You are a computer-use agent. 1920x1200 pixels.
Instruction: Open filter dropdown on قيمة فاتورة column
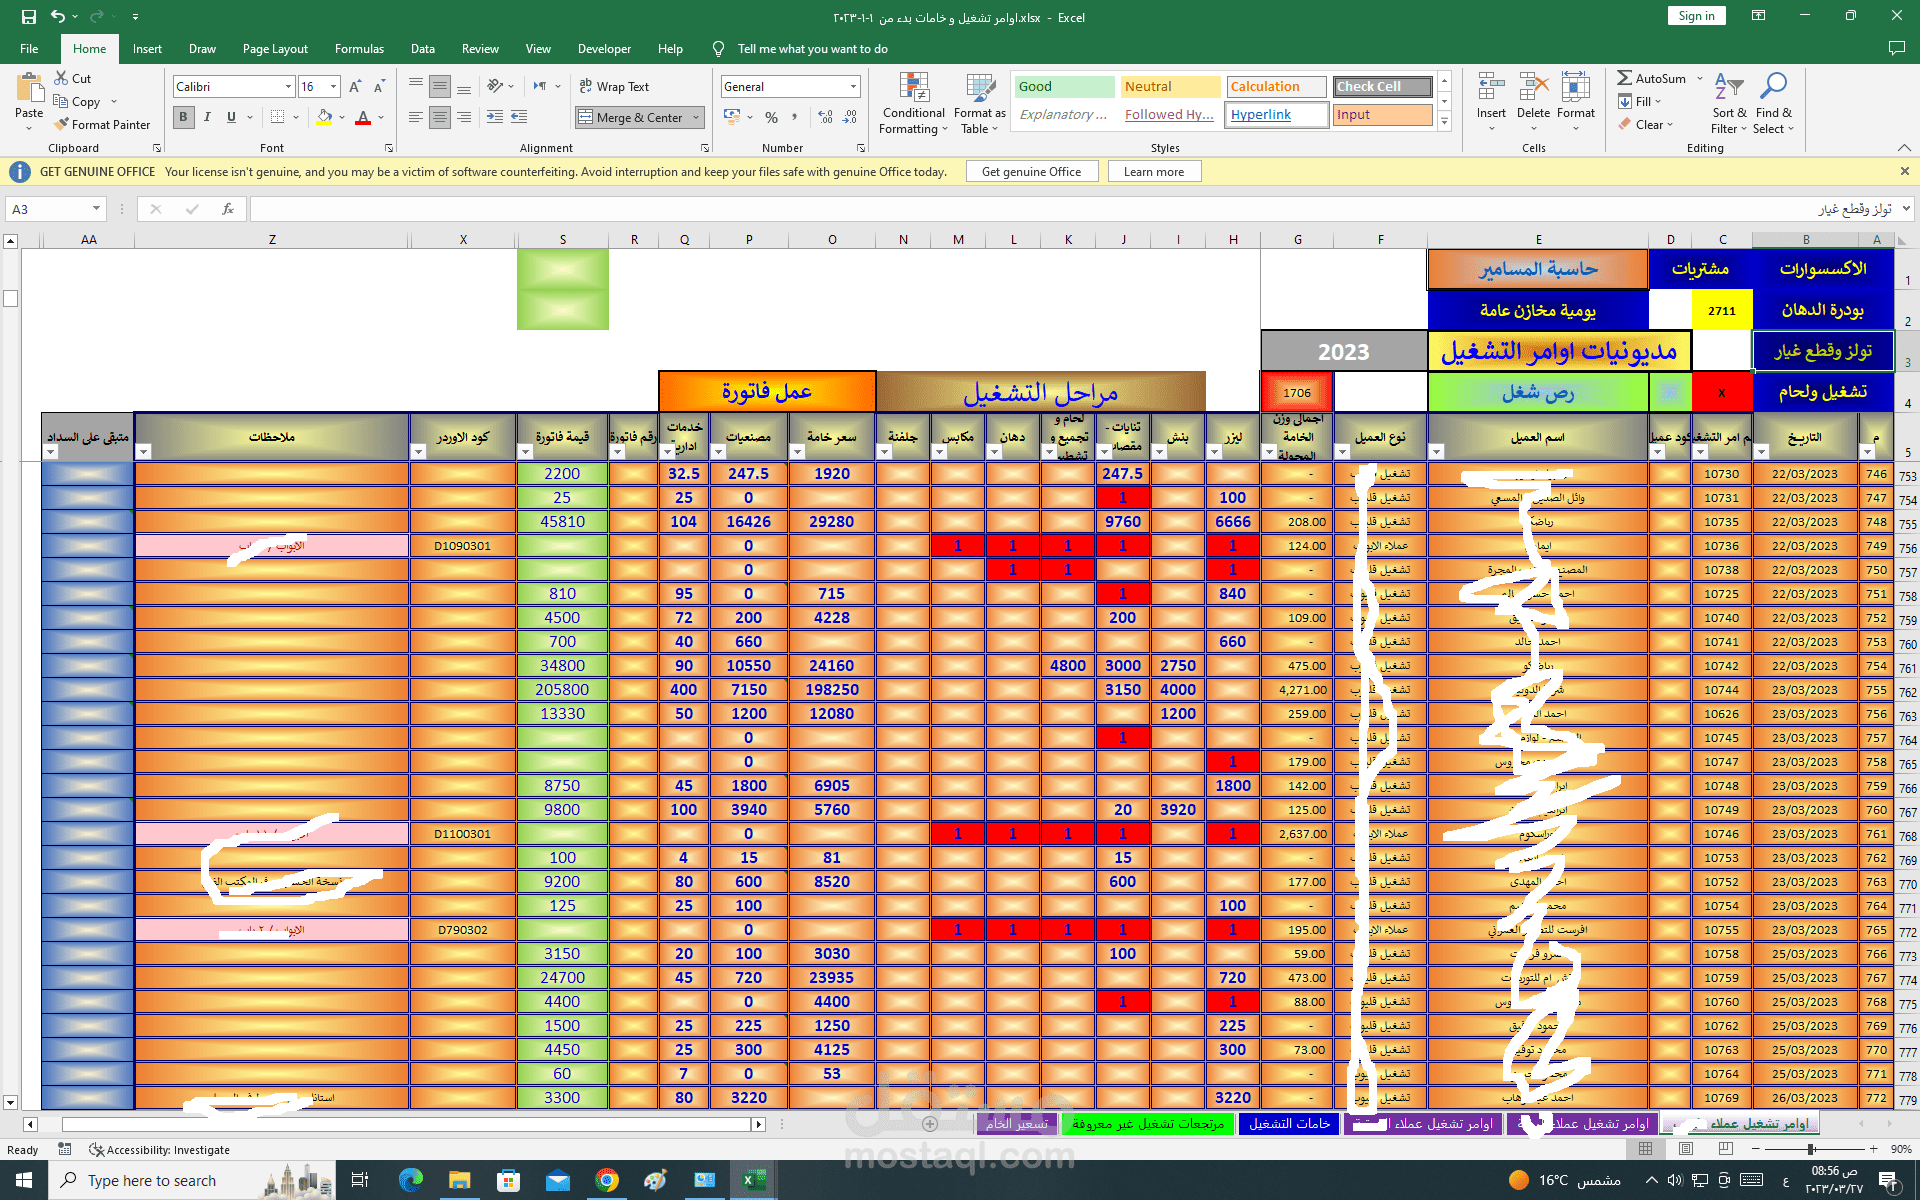525,452
